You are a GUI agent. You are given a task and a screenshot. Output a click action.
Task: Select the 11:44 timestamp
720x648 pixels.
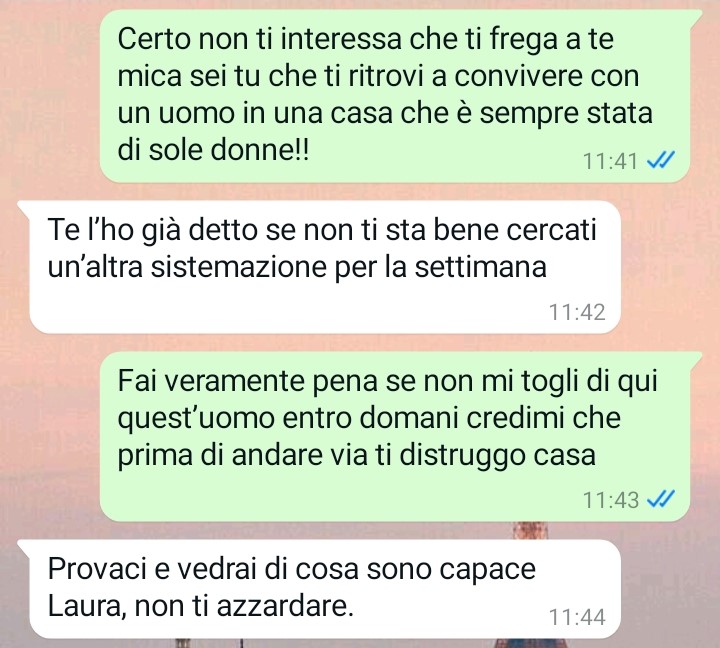pos(577,617)
